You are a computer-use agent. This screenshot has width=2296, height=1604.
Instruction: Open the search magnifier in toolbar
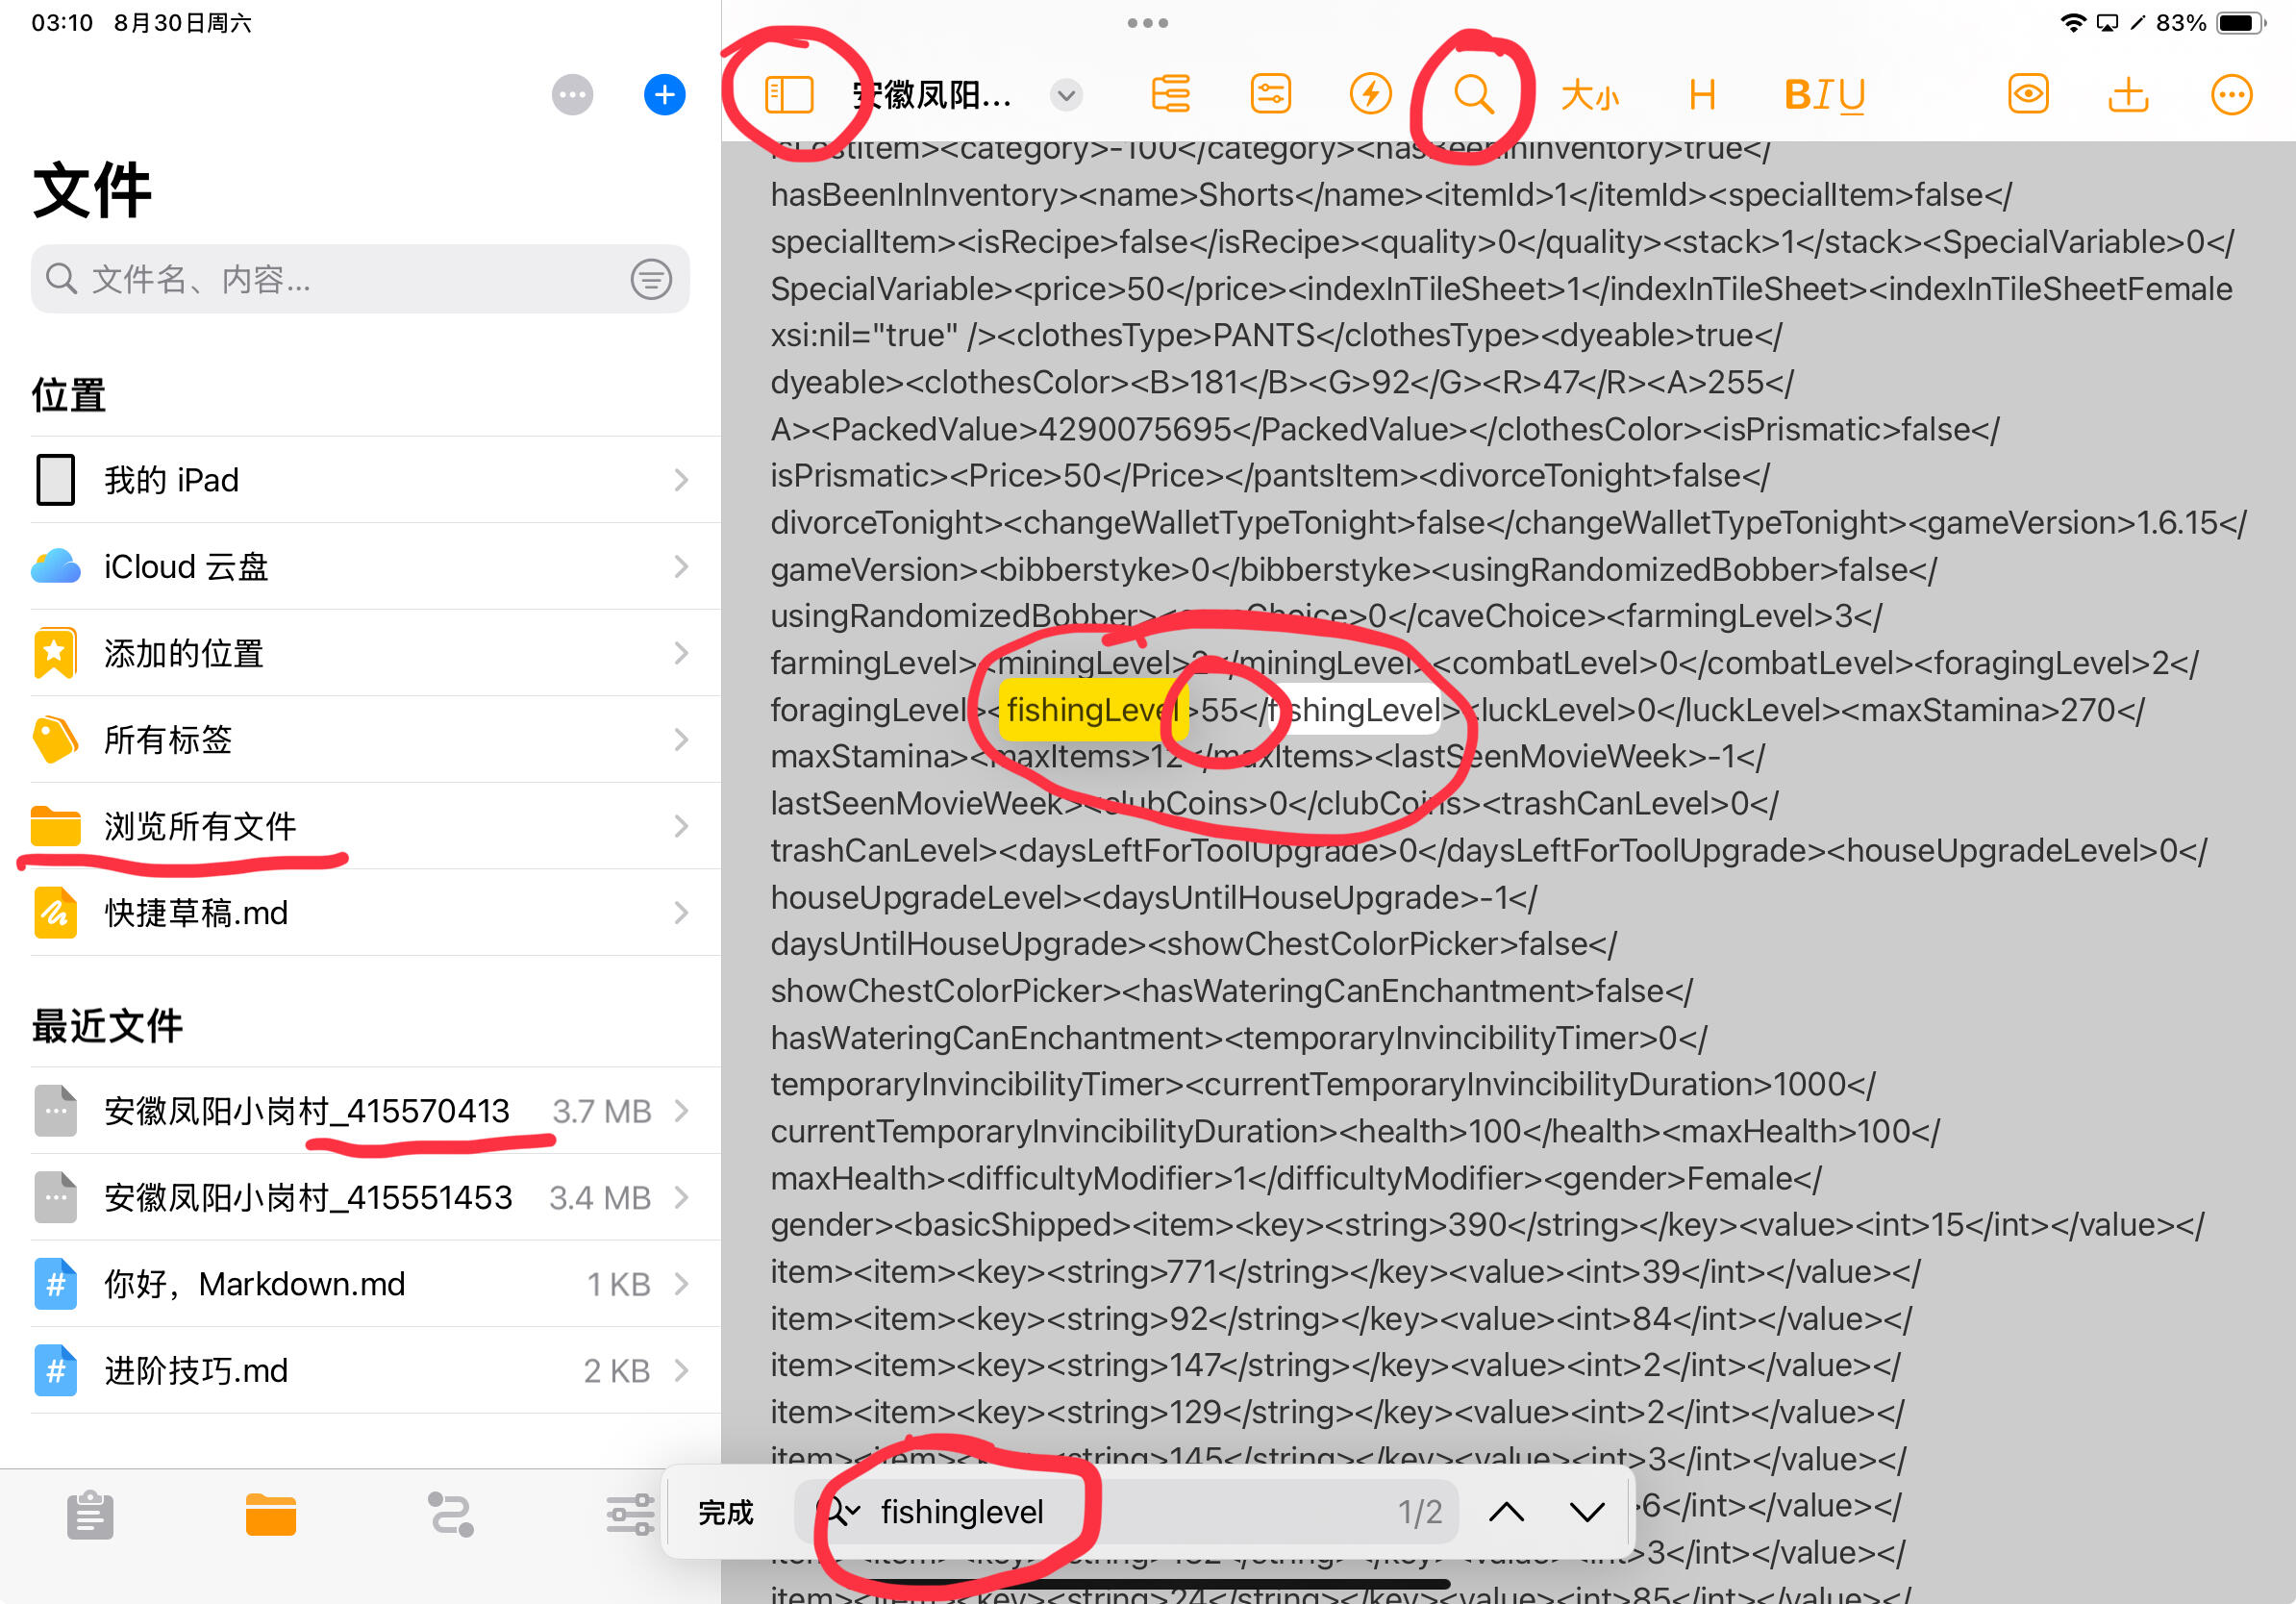tap(1473, 94)
